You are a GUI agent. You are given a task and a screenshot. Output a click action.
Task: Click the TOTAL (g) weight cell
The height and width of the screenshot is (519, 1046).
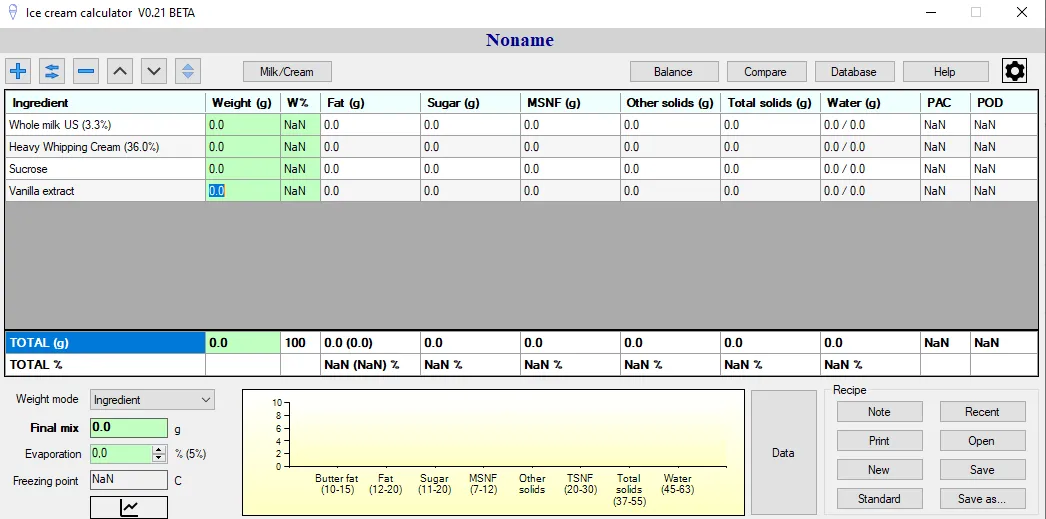[x=243, y=343]
